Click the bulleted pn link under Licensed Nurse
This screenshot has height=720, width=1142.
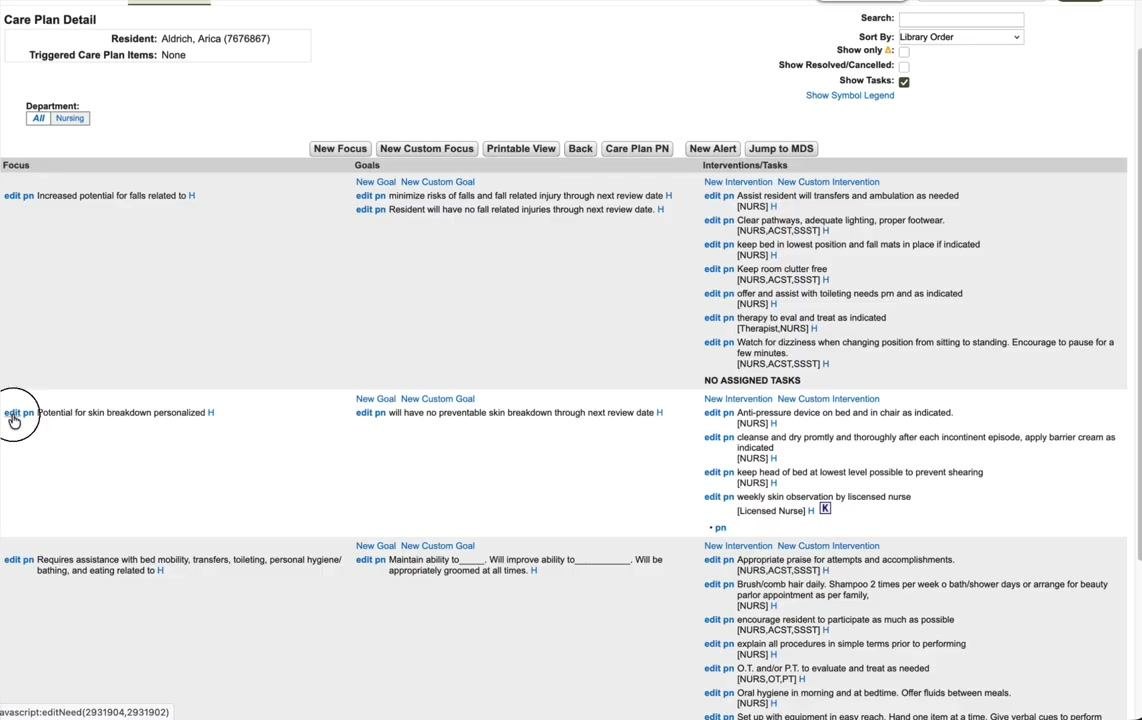(720, 528)
